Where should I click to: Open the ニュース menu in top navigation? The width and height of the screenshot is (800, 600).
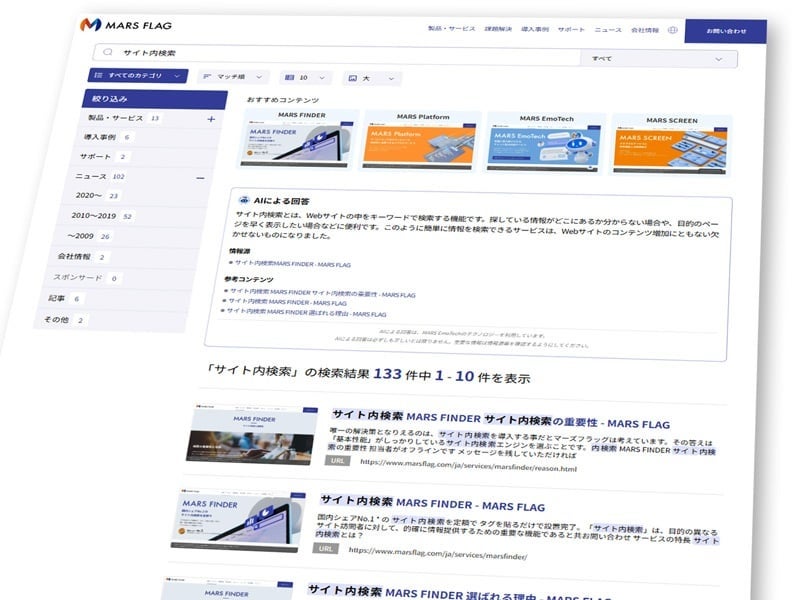click(608, 29)
